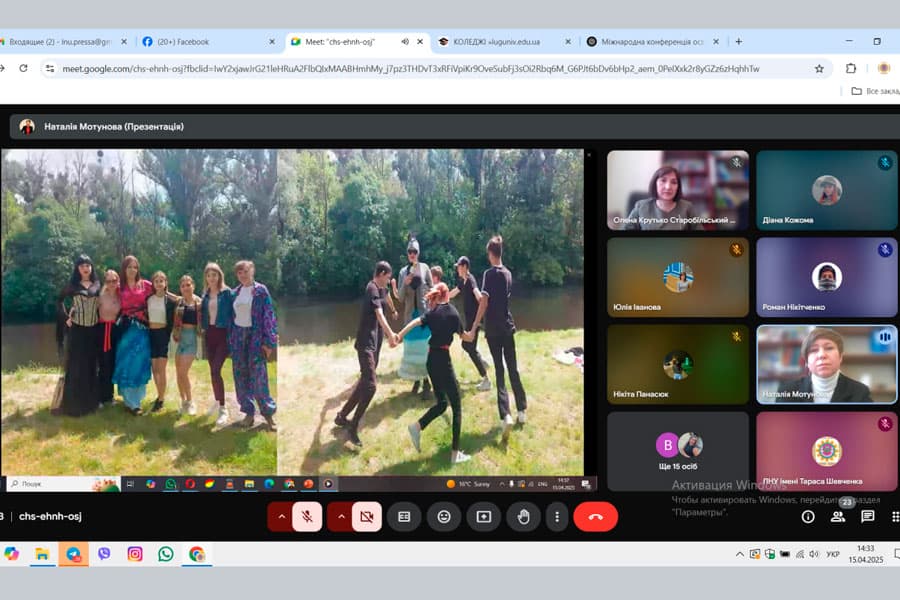Open Chrome extensions puzzle icon
Viewport: 900px width, 600px height.
851,69
